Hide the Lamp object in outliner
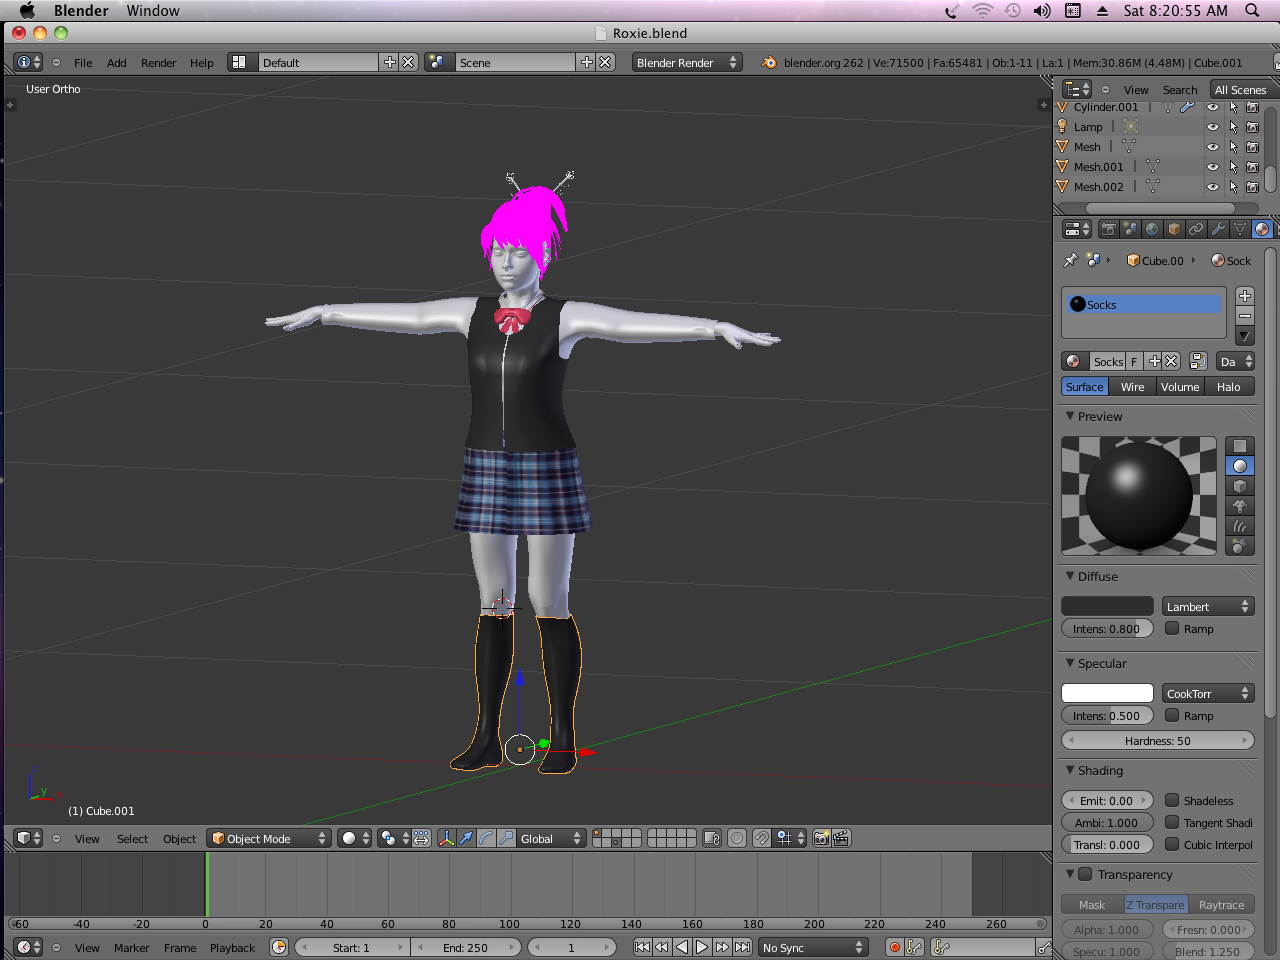The height and width of the screenshot is (960, 1280). click(1213, 127)
